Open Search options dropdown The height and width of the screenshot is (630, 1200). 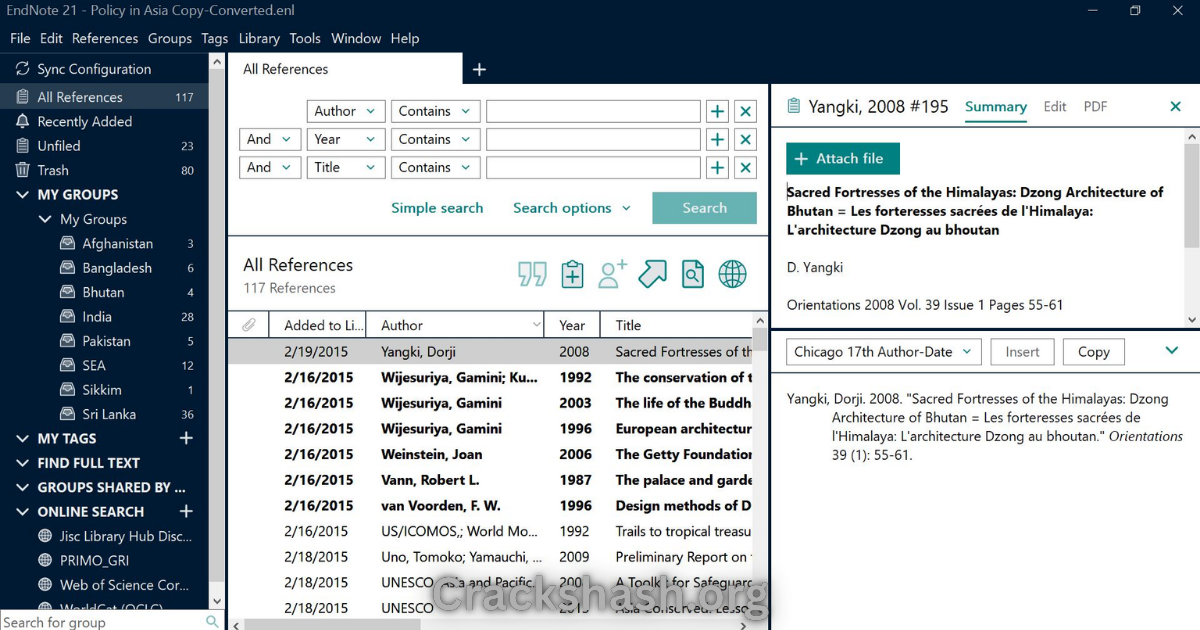coord(572,208)
